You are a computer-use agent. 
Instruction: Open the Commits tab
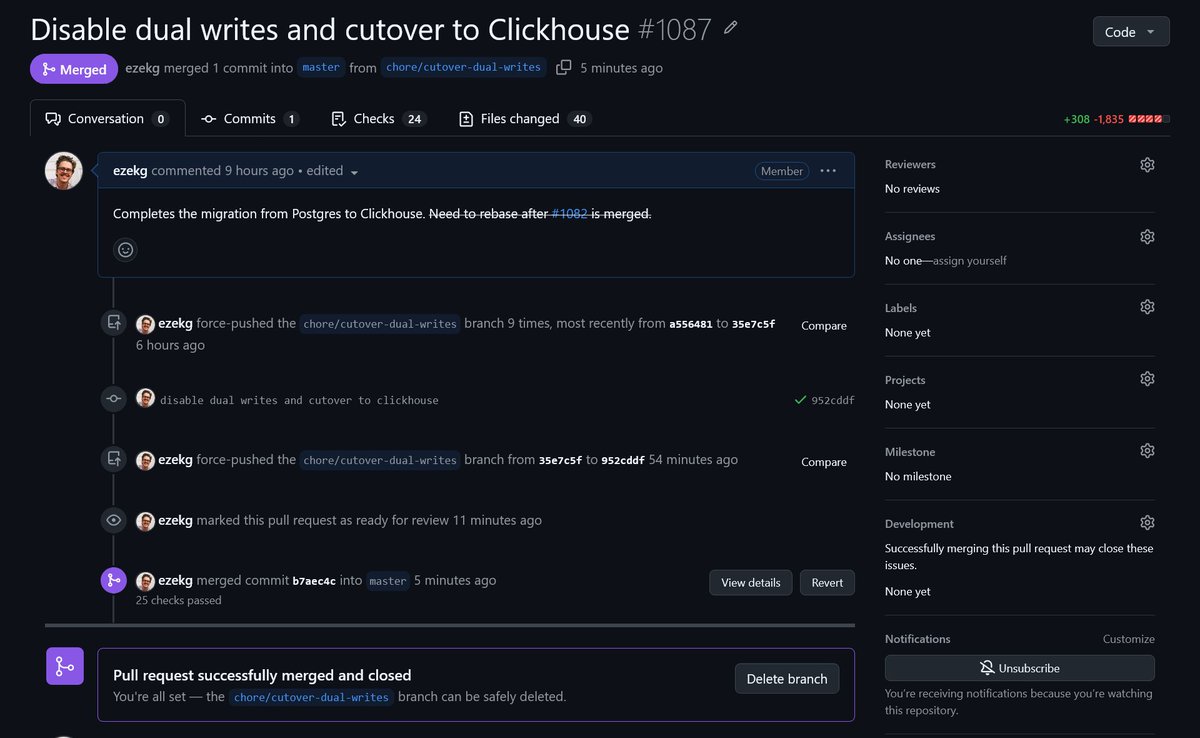(250, 118)
